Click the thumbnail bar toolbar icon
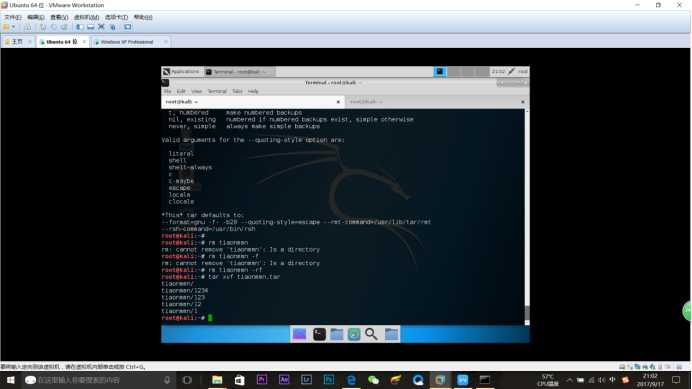The height and width of the screenshot is (389, 692). (x=90, y=27)
